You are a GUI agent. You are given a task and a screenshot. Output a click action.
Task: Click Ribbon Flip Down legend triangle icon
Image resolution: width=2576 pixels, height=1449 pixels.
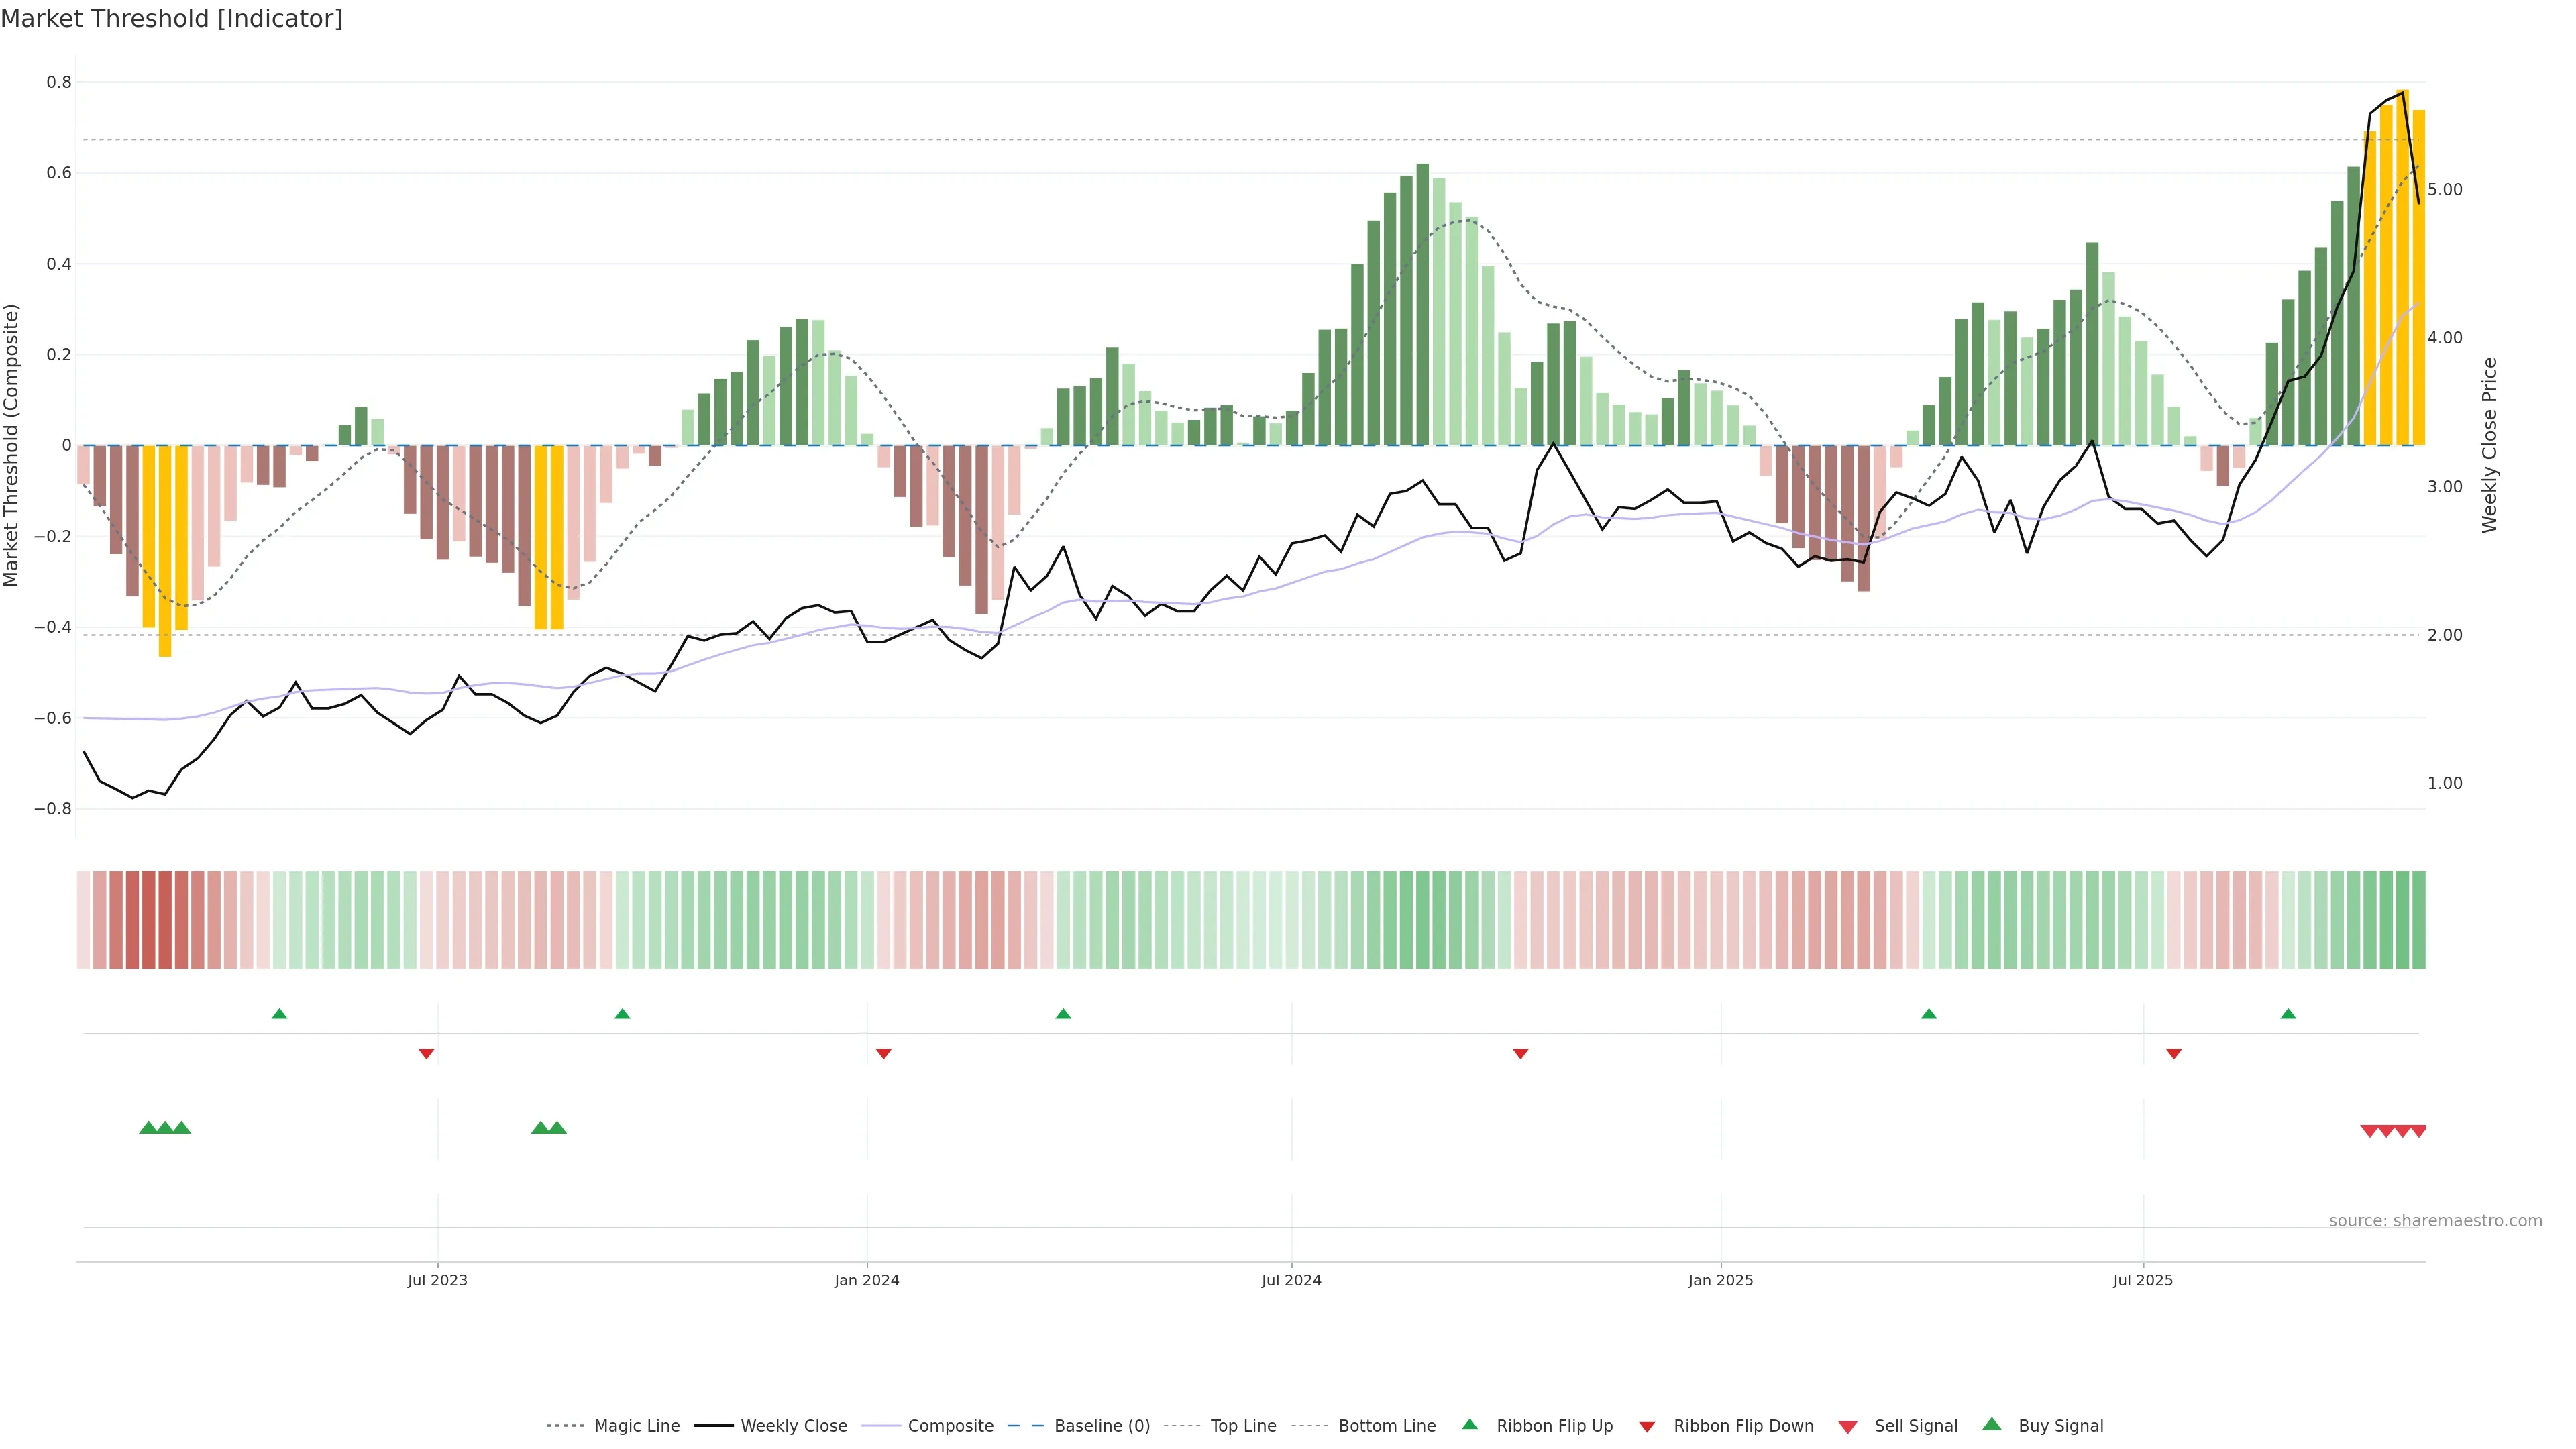click(1647, 1427)
